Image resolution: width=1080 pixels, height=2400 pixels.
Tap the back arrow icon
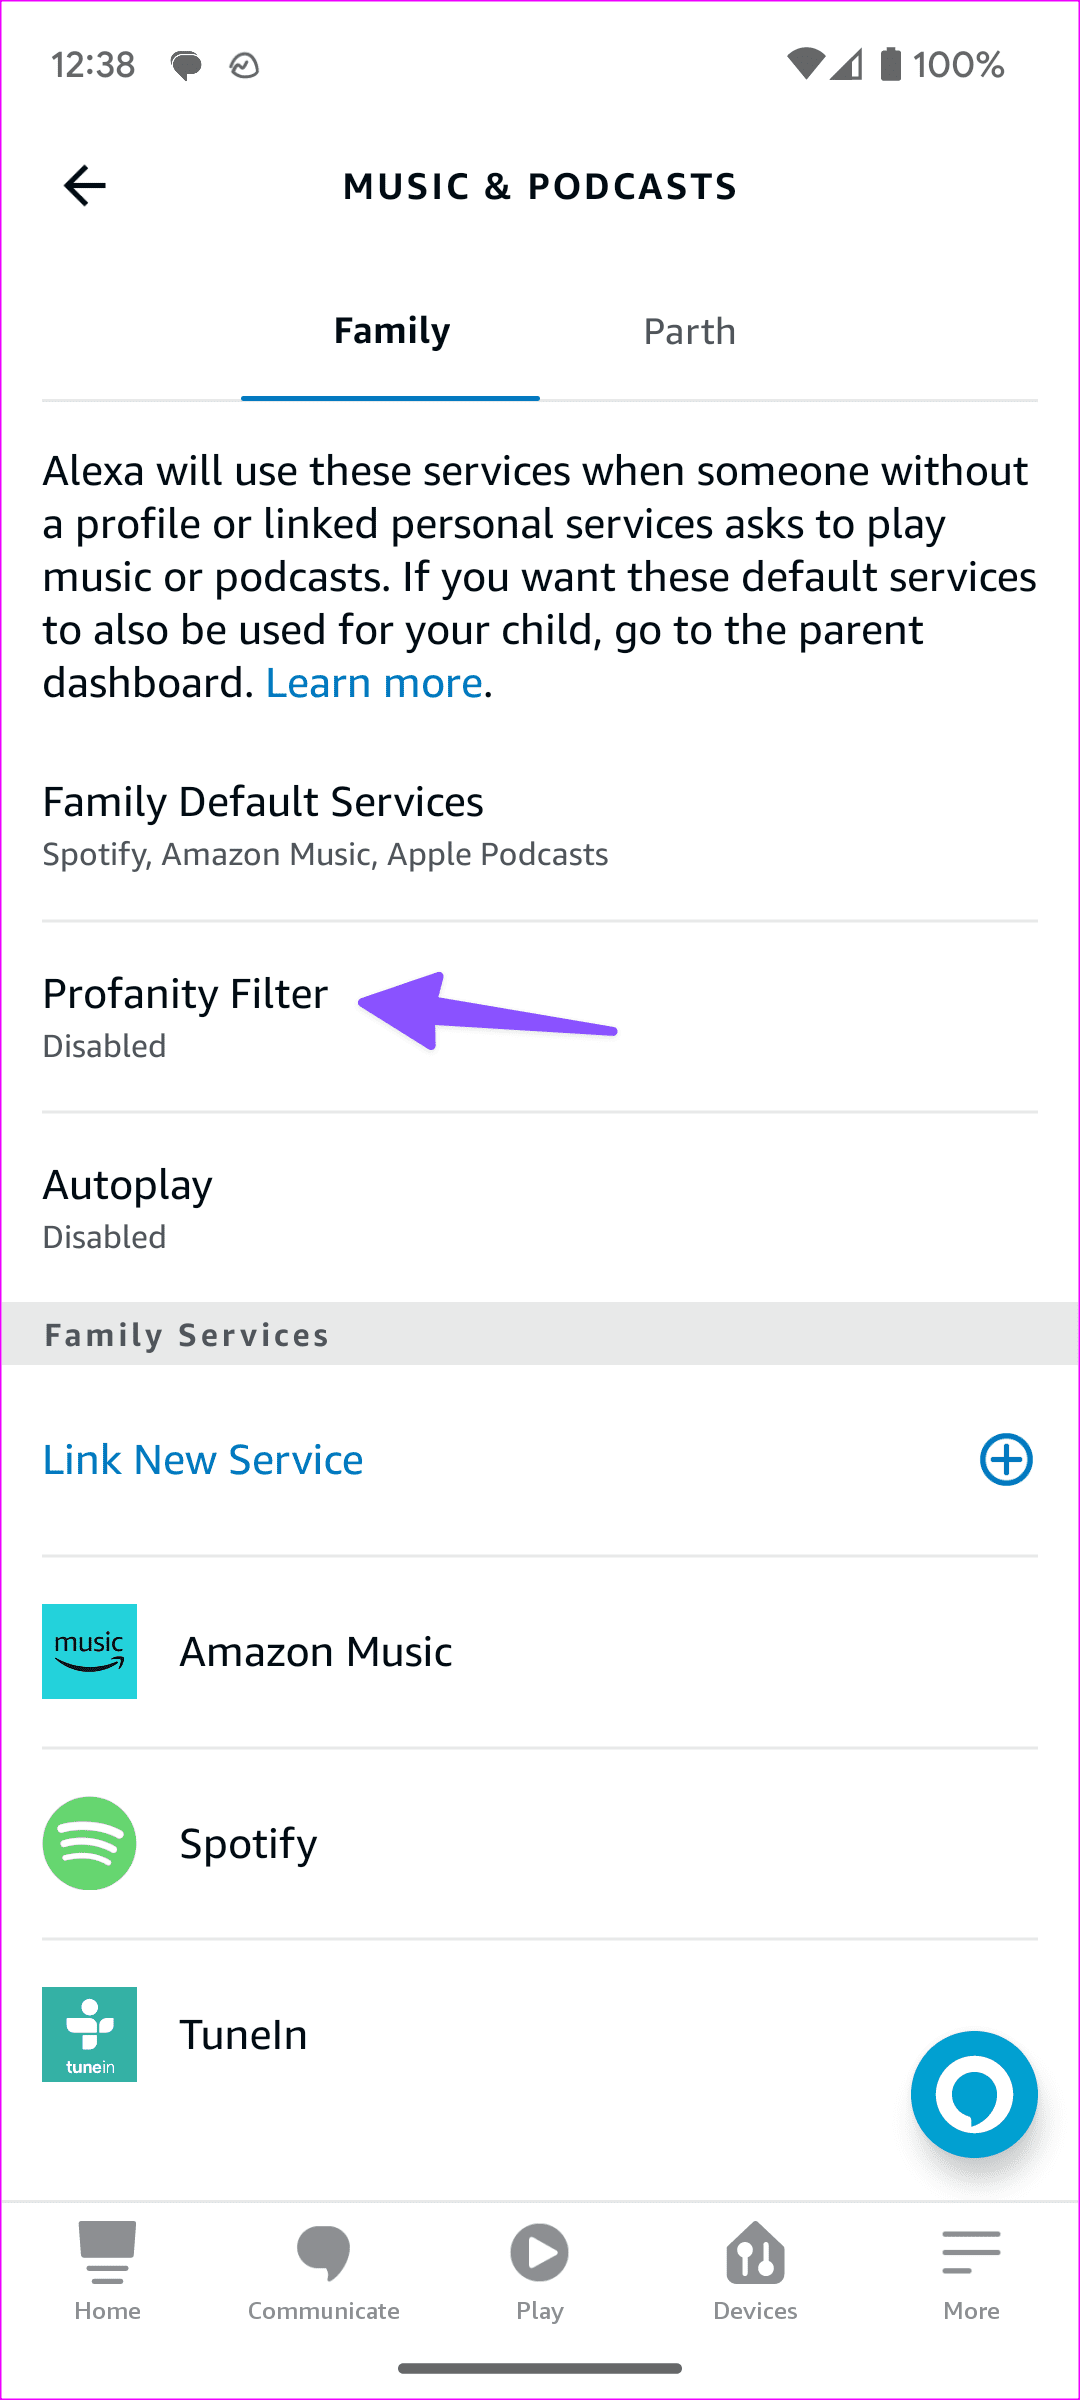tap(85, 186)
